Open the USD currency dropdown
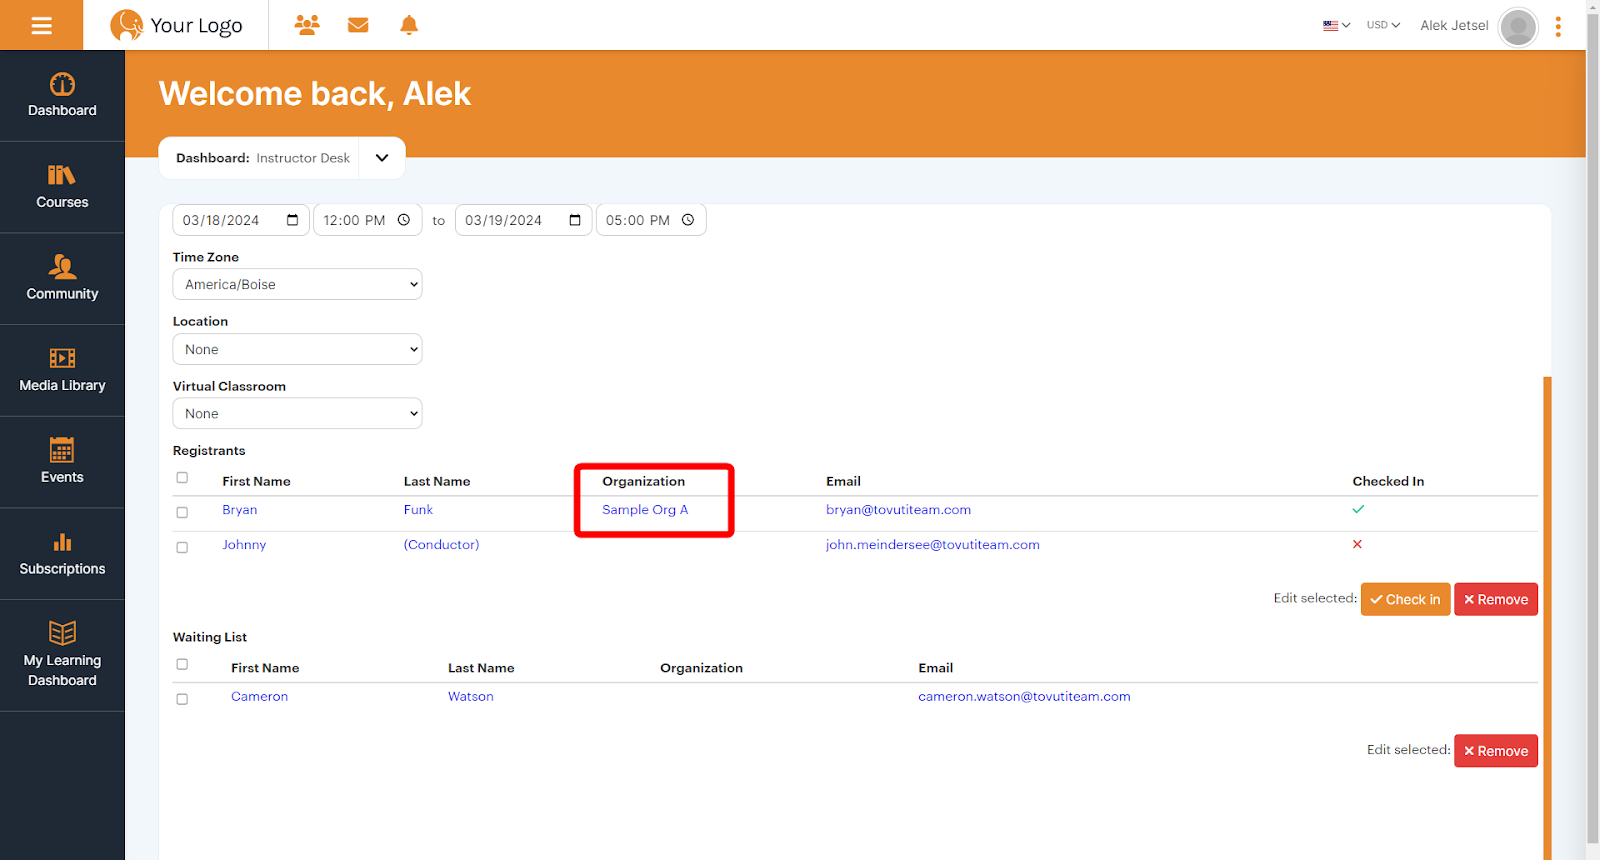 (x=1383, y=25)
